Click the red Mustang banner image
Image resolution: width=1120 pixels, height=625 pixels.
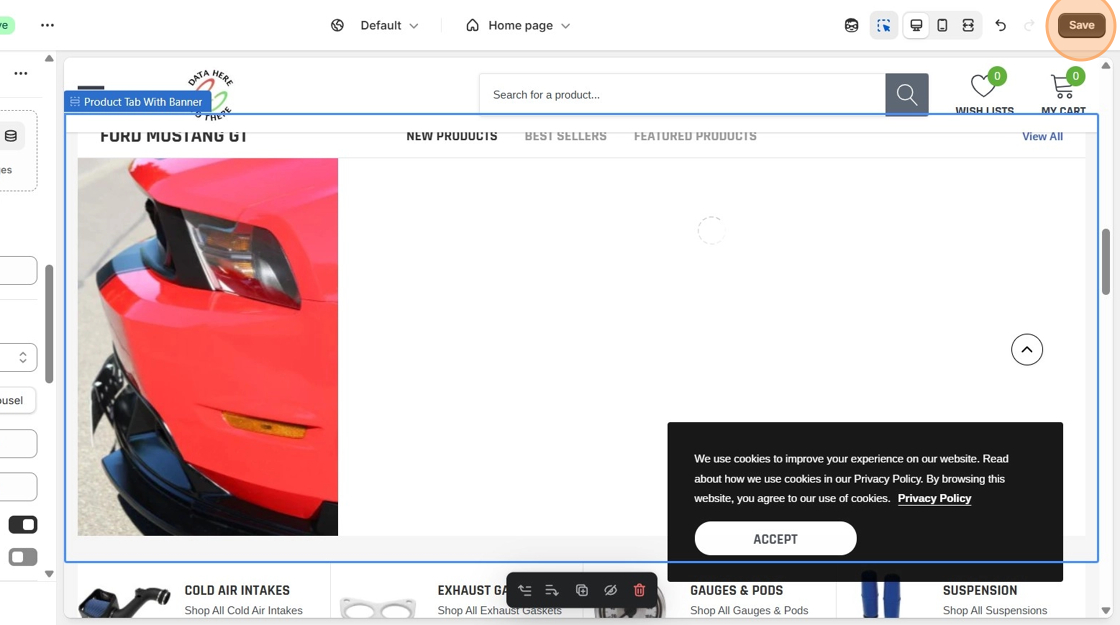208,346
